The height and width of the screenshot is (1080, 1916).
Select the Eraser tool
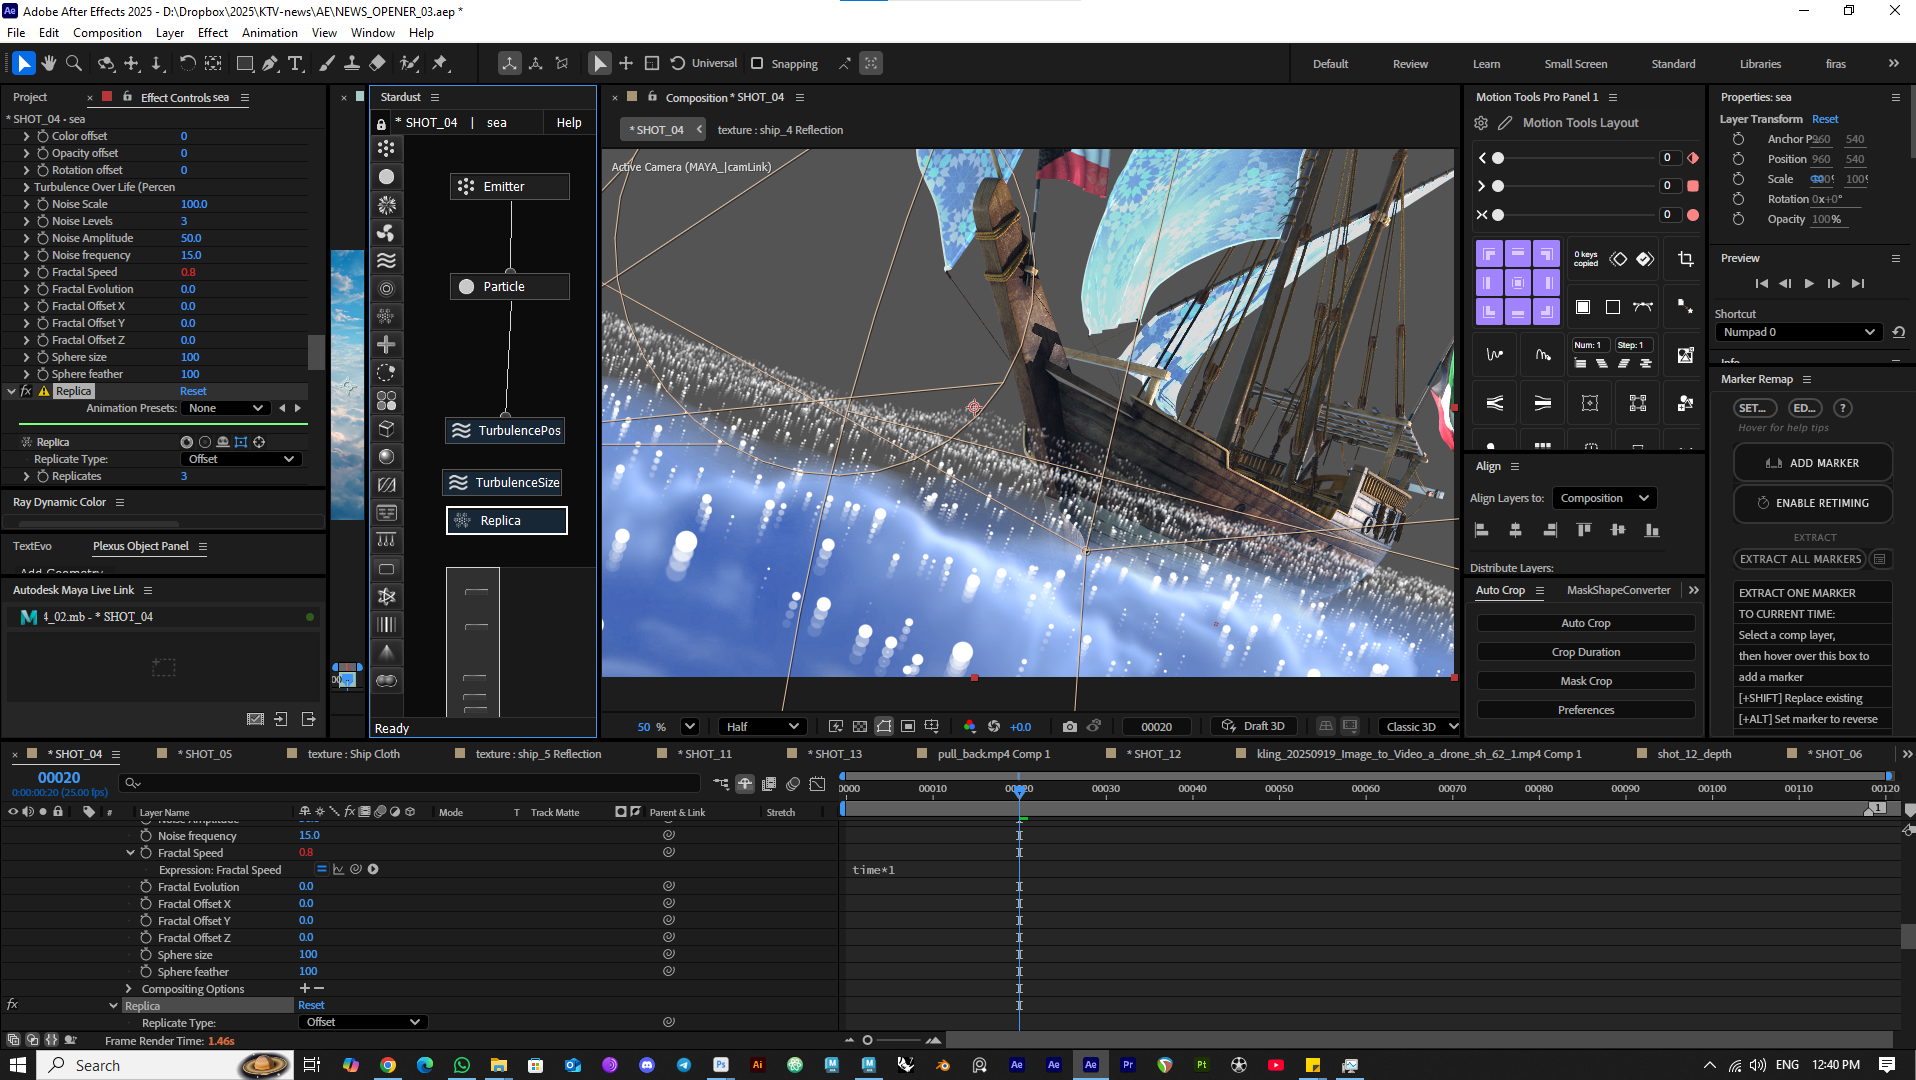pyautogui.click(x=377, y=63)
